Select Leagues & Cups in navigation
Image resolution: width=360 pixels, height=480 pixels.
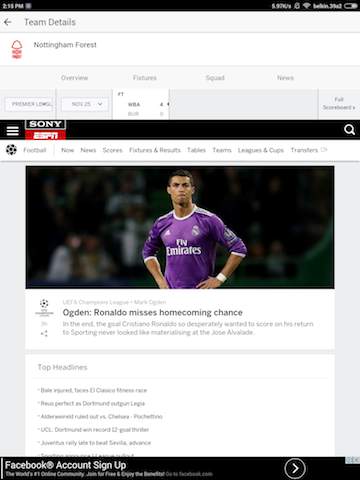[261, 150]
